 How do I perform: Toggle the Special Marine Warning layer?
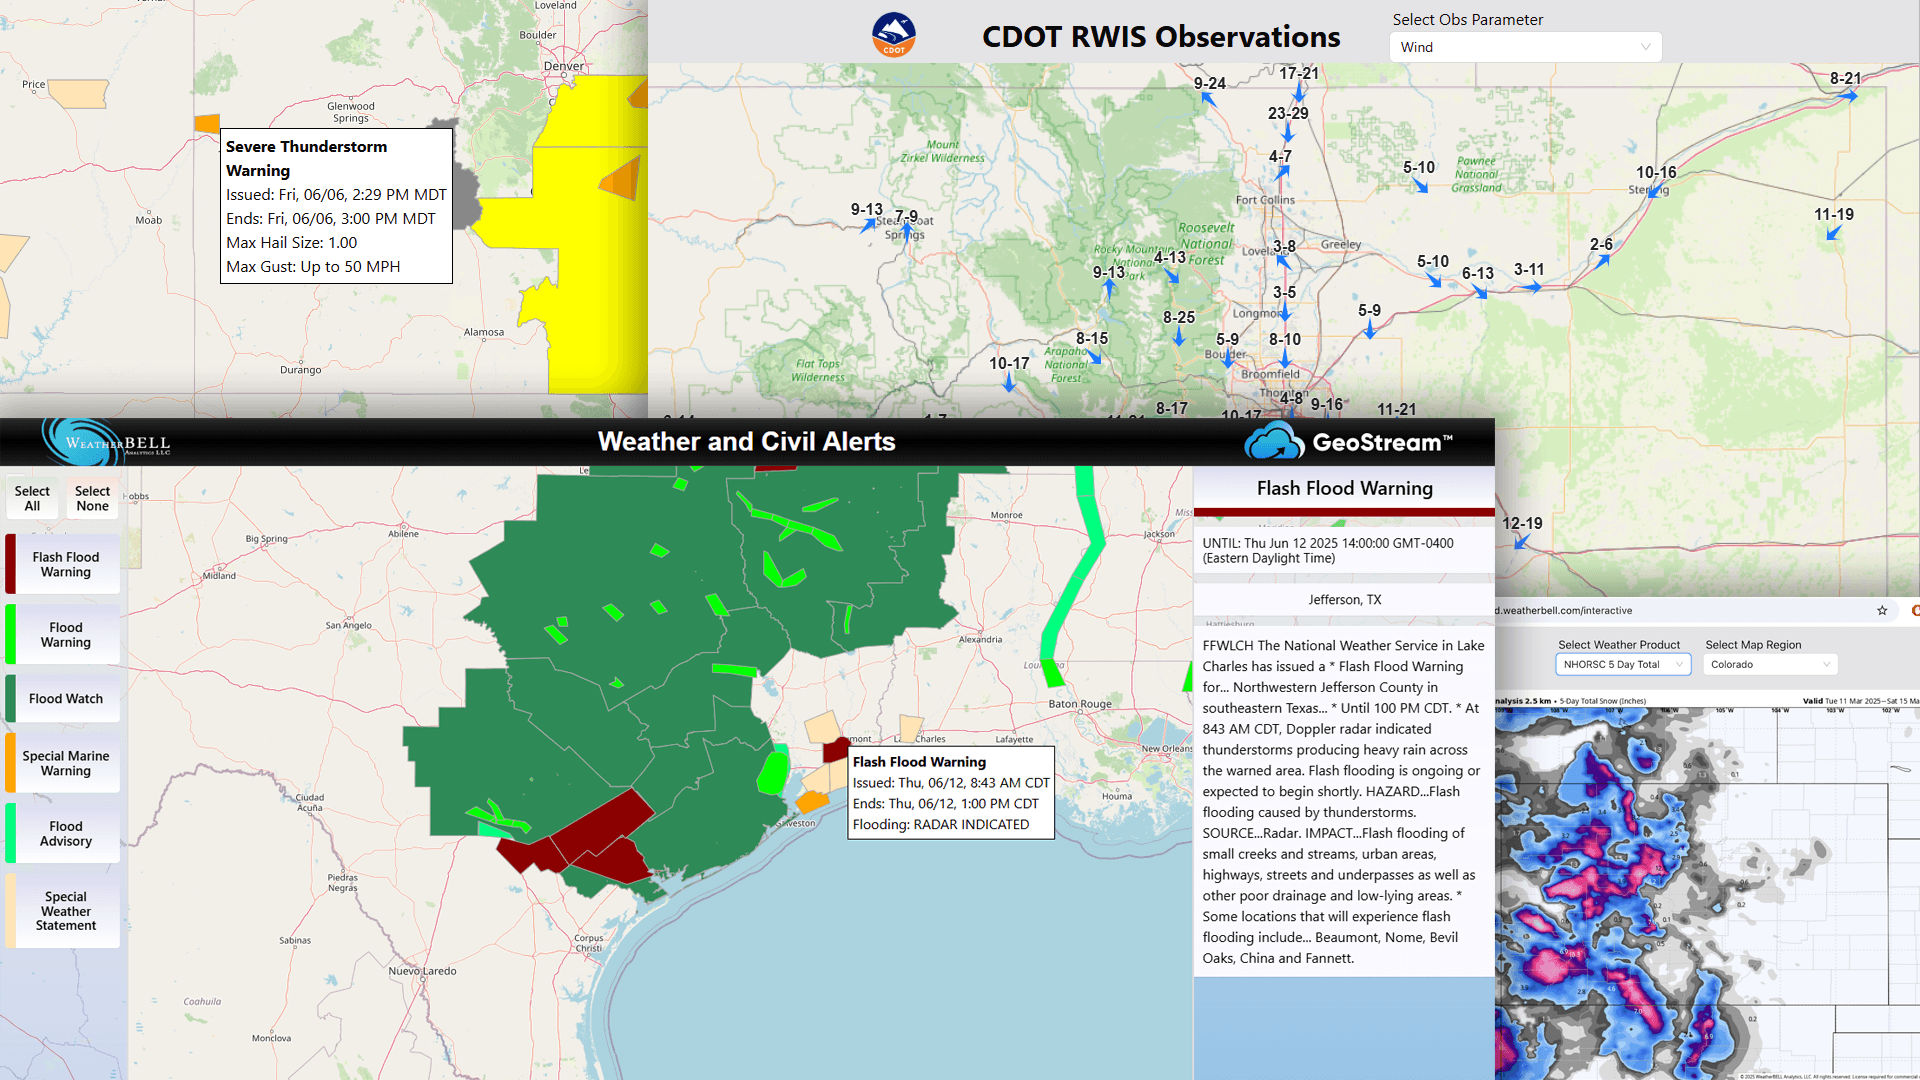click(65, 762)
